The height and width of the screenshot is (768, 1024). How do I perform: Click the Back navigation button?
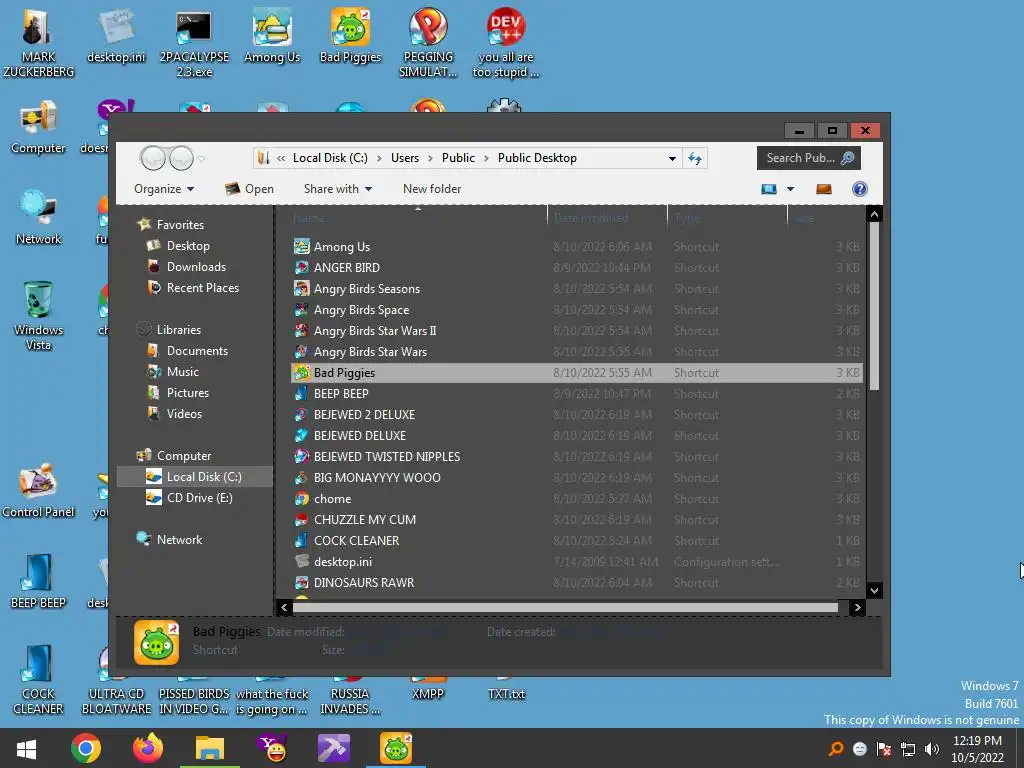pyautogui.click(x=153, y=158)
